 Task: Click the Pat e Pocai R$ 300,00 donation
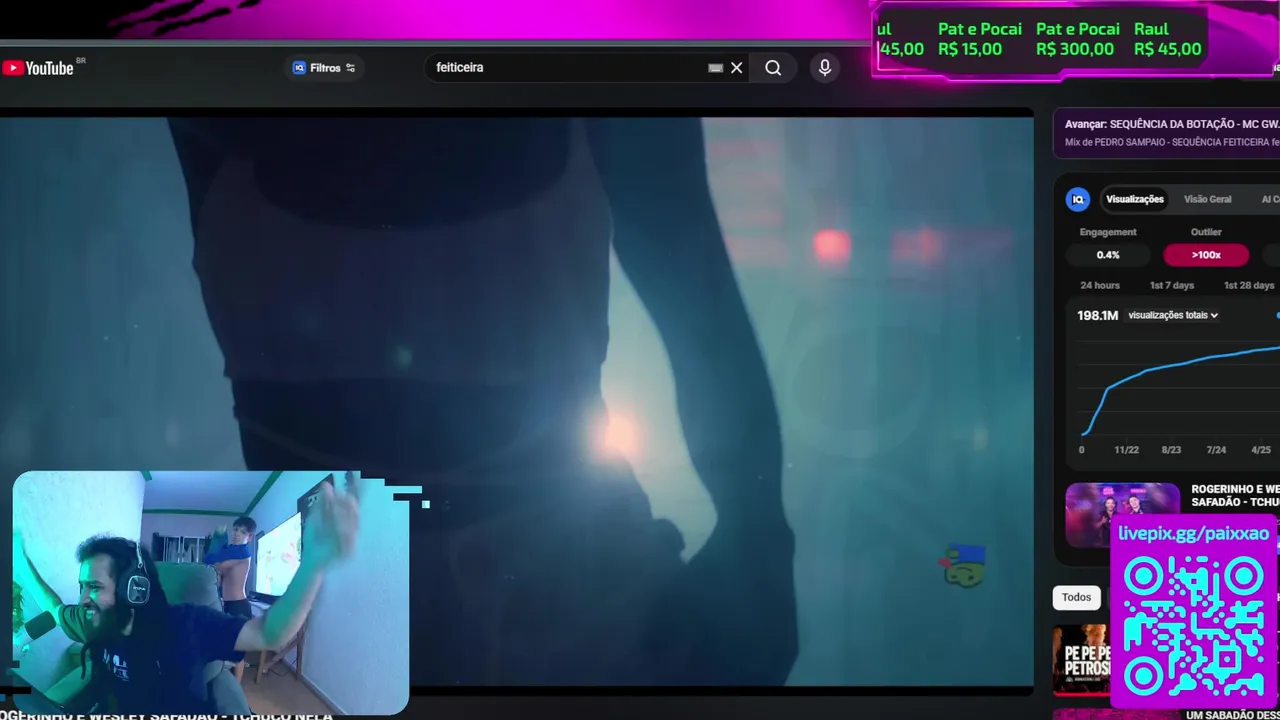coord(1076,39)
